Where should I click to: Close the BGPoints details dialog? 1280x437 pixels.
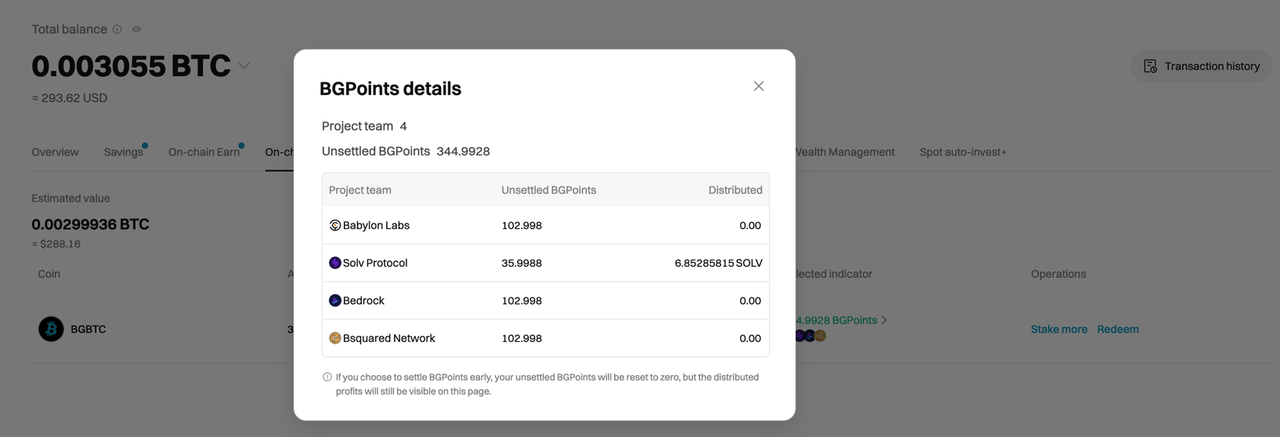(759, 86)
